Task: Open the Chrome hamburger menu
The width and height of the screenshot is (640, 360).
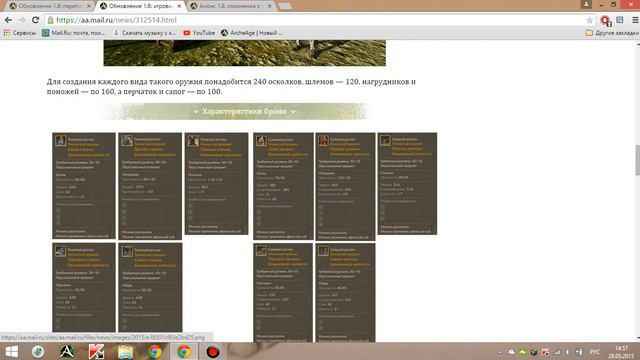Action: [635, 20]
